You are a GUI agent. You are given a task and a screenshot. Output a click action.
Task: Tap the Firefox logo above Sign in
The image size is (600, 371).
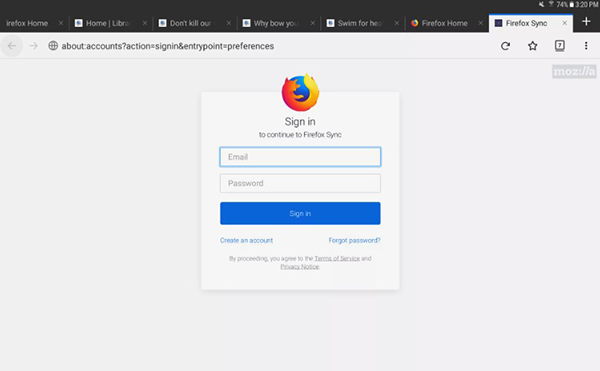pos(300,92)
